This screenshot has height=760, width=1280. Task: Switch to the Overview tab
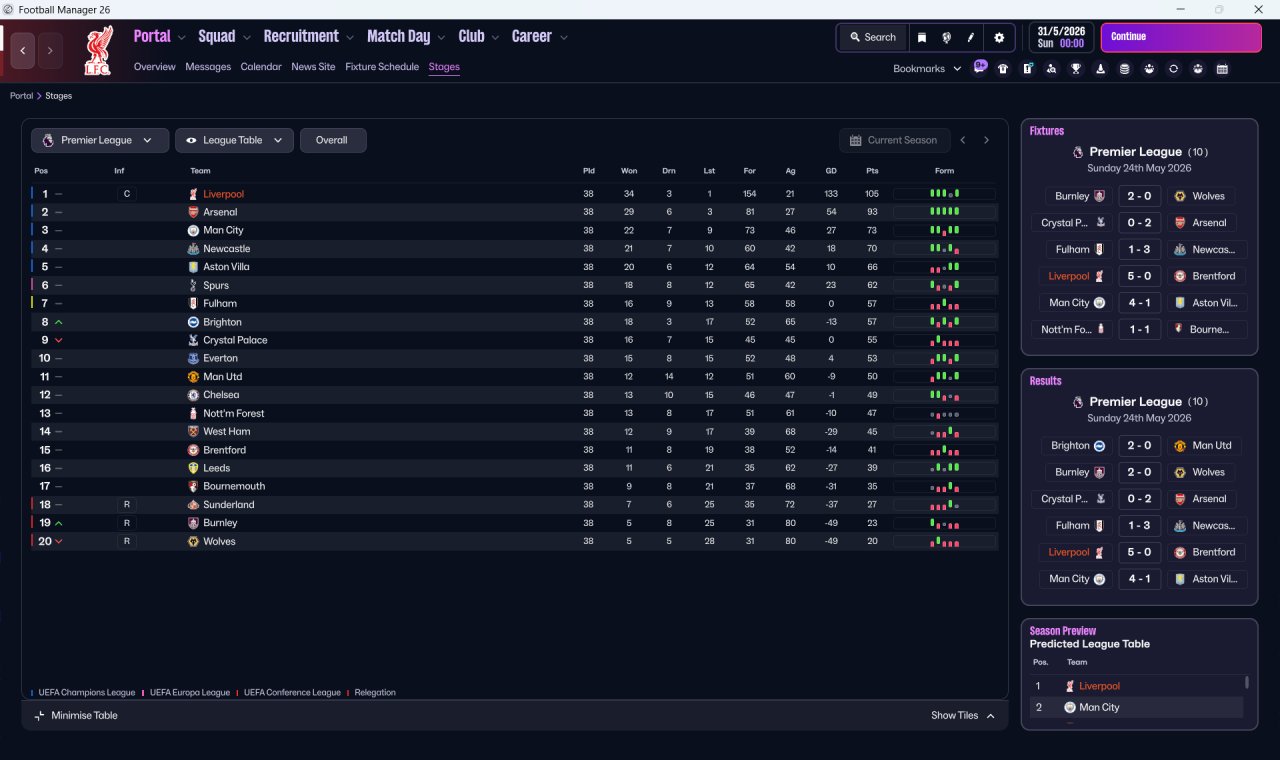[155, 67]
